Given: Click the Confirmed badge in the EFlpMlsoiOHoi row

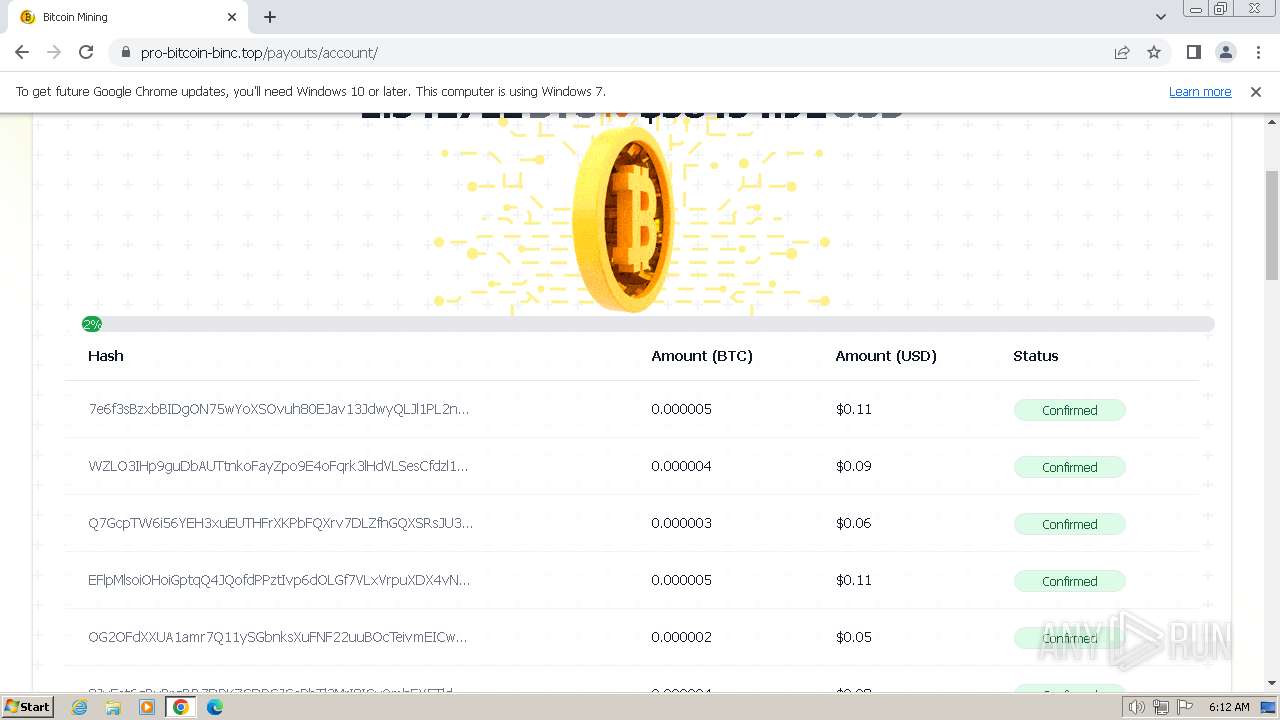Looking at the screenshot, I should (x=1070, y=581).
